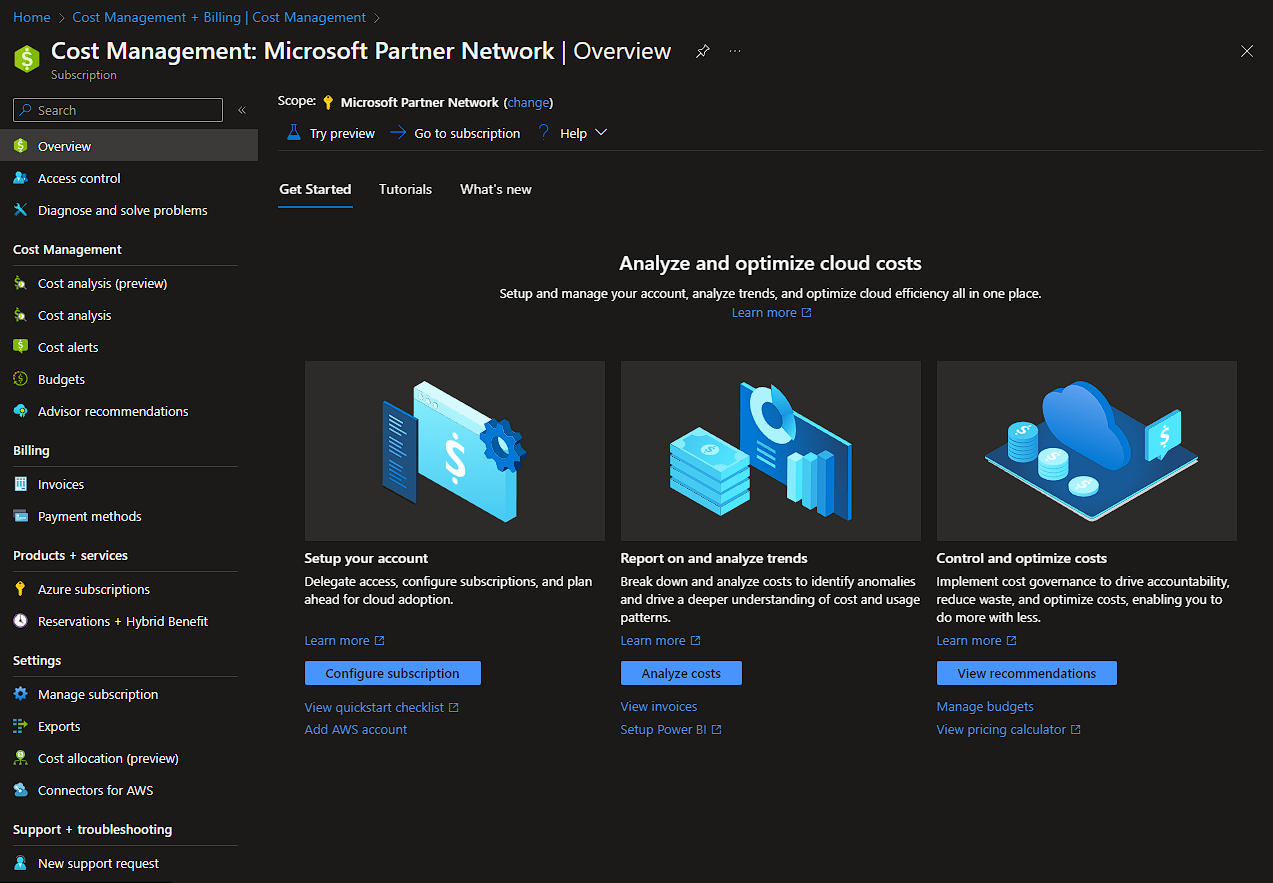The height and width of the screenshot is (883, 1273).
Task: Click the Control and optimize costs illustration
Action: point(1087,451)
